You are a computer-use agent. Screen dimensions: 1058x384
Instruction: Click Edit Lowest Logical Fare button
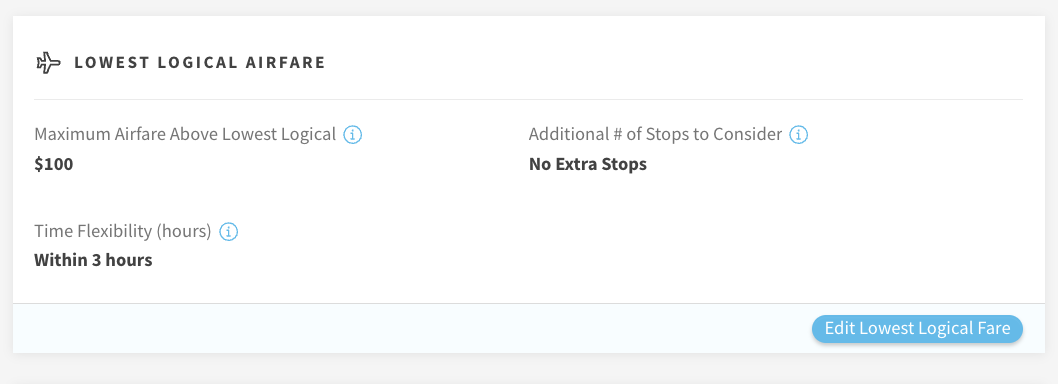pyautogui.click(x=917, y=329)
